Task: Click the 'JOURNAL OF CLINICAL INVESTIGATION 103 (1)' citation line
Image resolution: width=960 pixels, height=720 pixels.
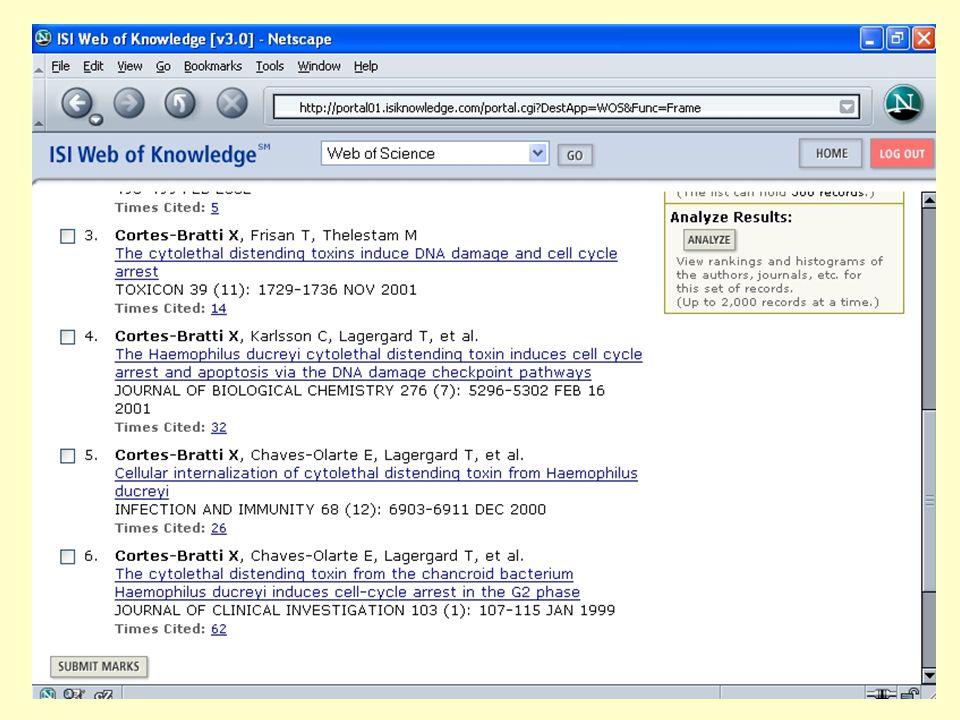Action: 365,610
